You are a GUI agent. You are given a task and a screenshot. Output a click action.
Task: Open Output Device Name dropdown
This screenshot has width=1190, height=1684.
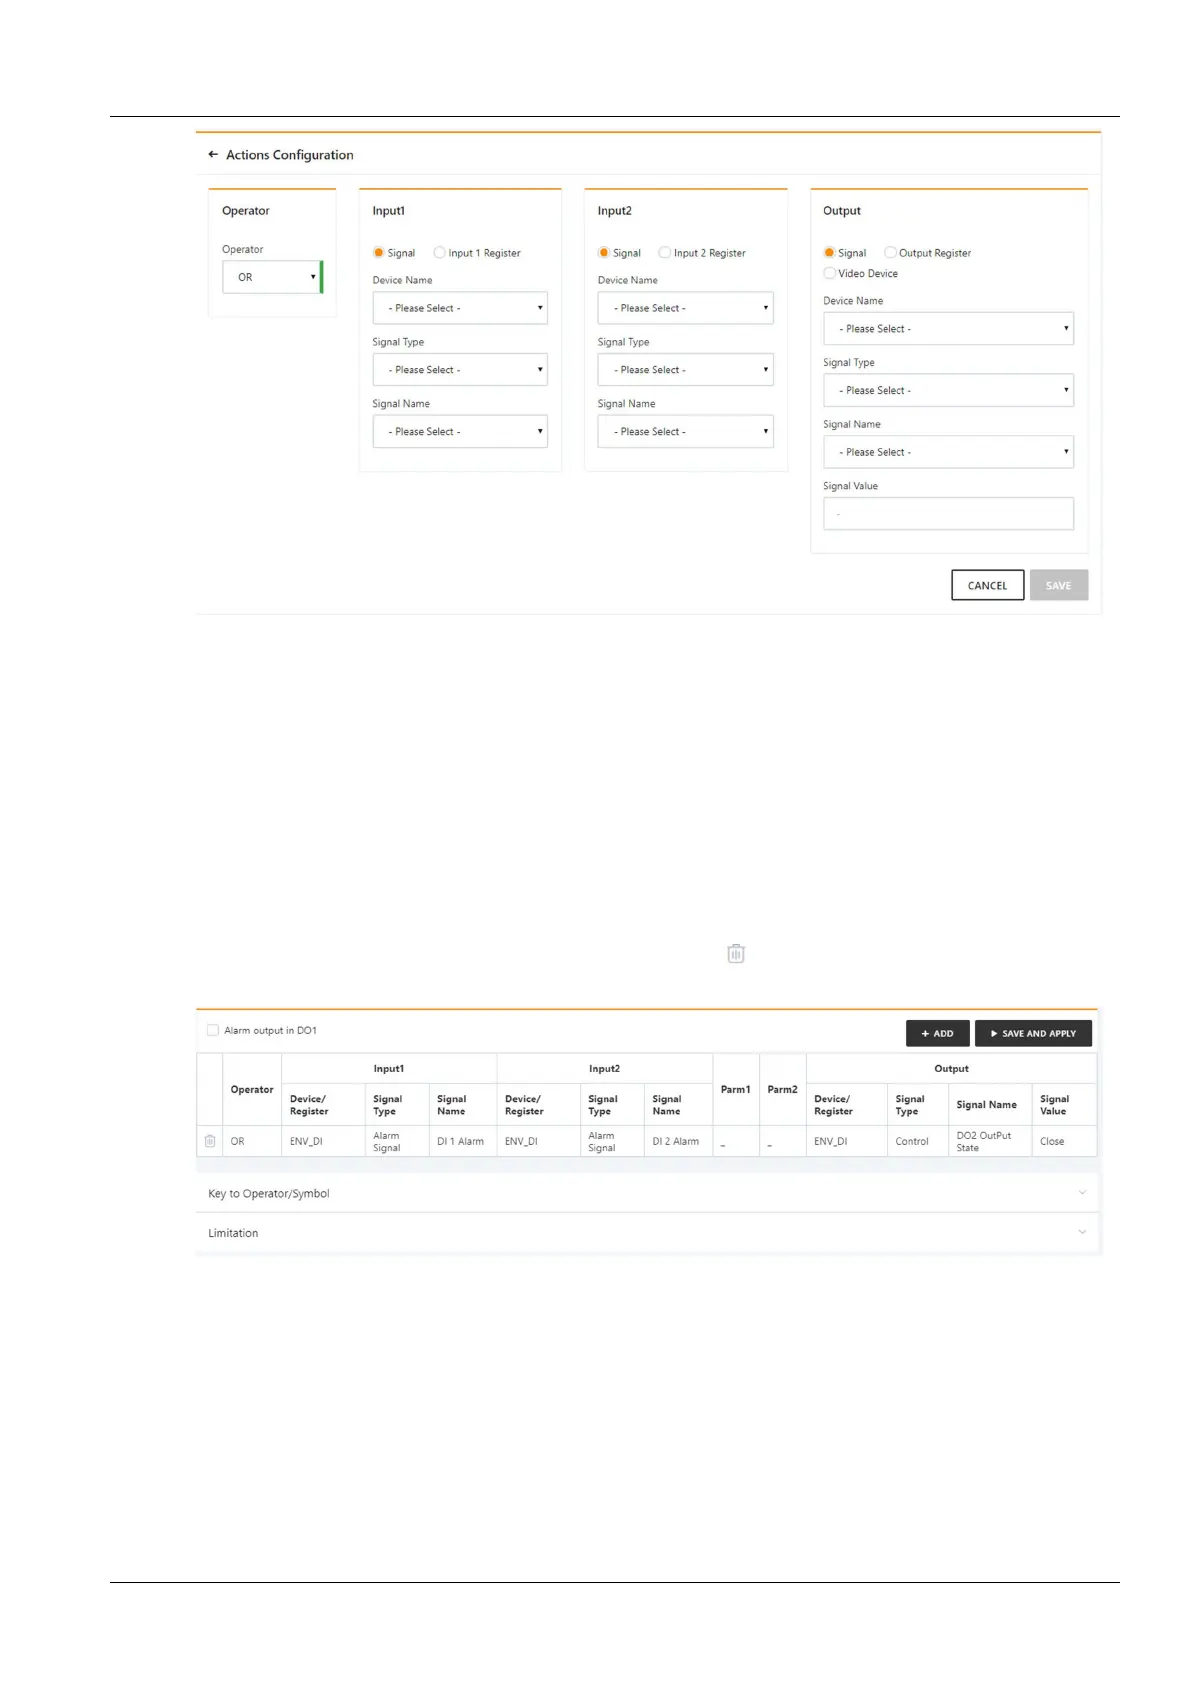948,329
